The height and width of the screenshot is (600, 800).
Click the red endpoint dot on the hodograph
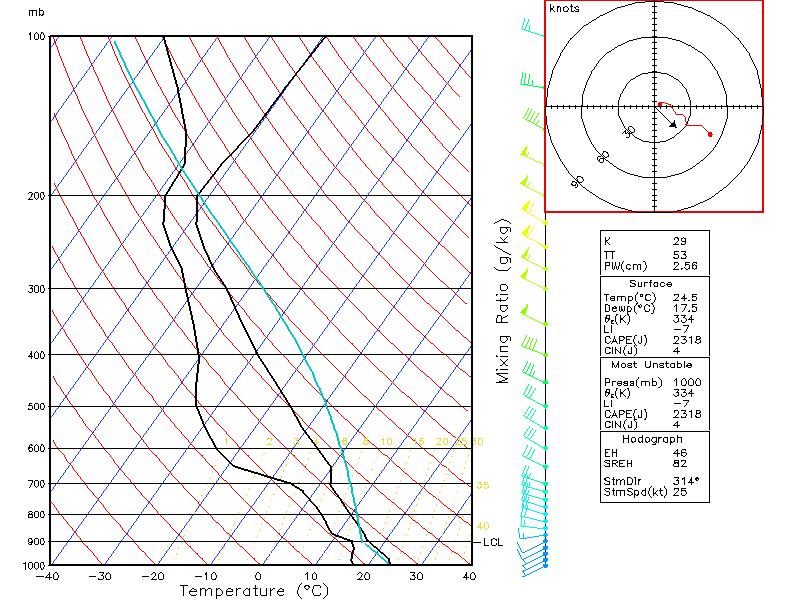pos(710,133)
